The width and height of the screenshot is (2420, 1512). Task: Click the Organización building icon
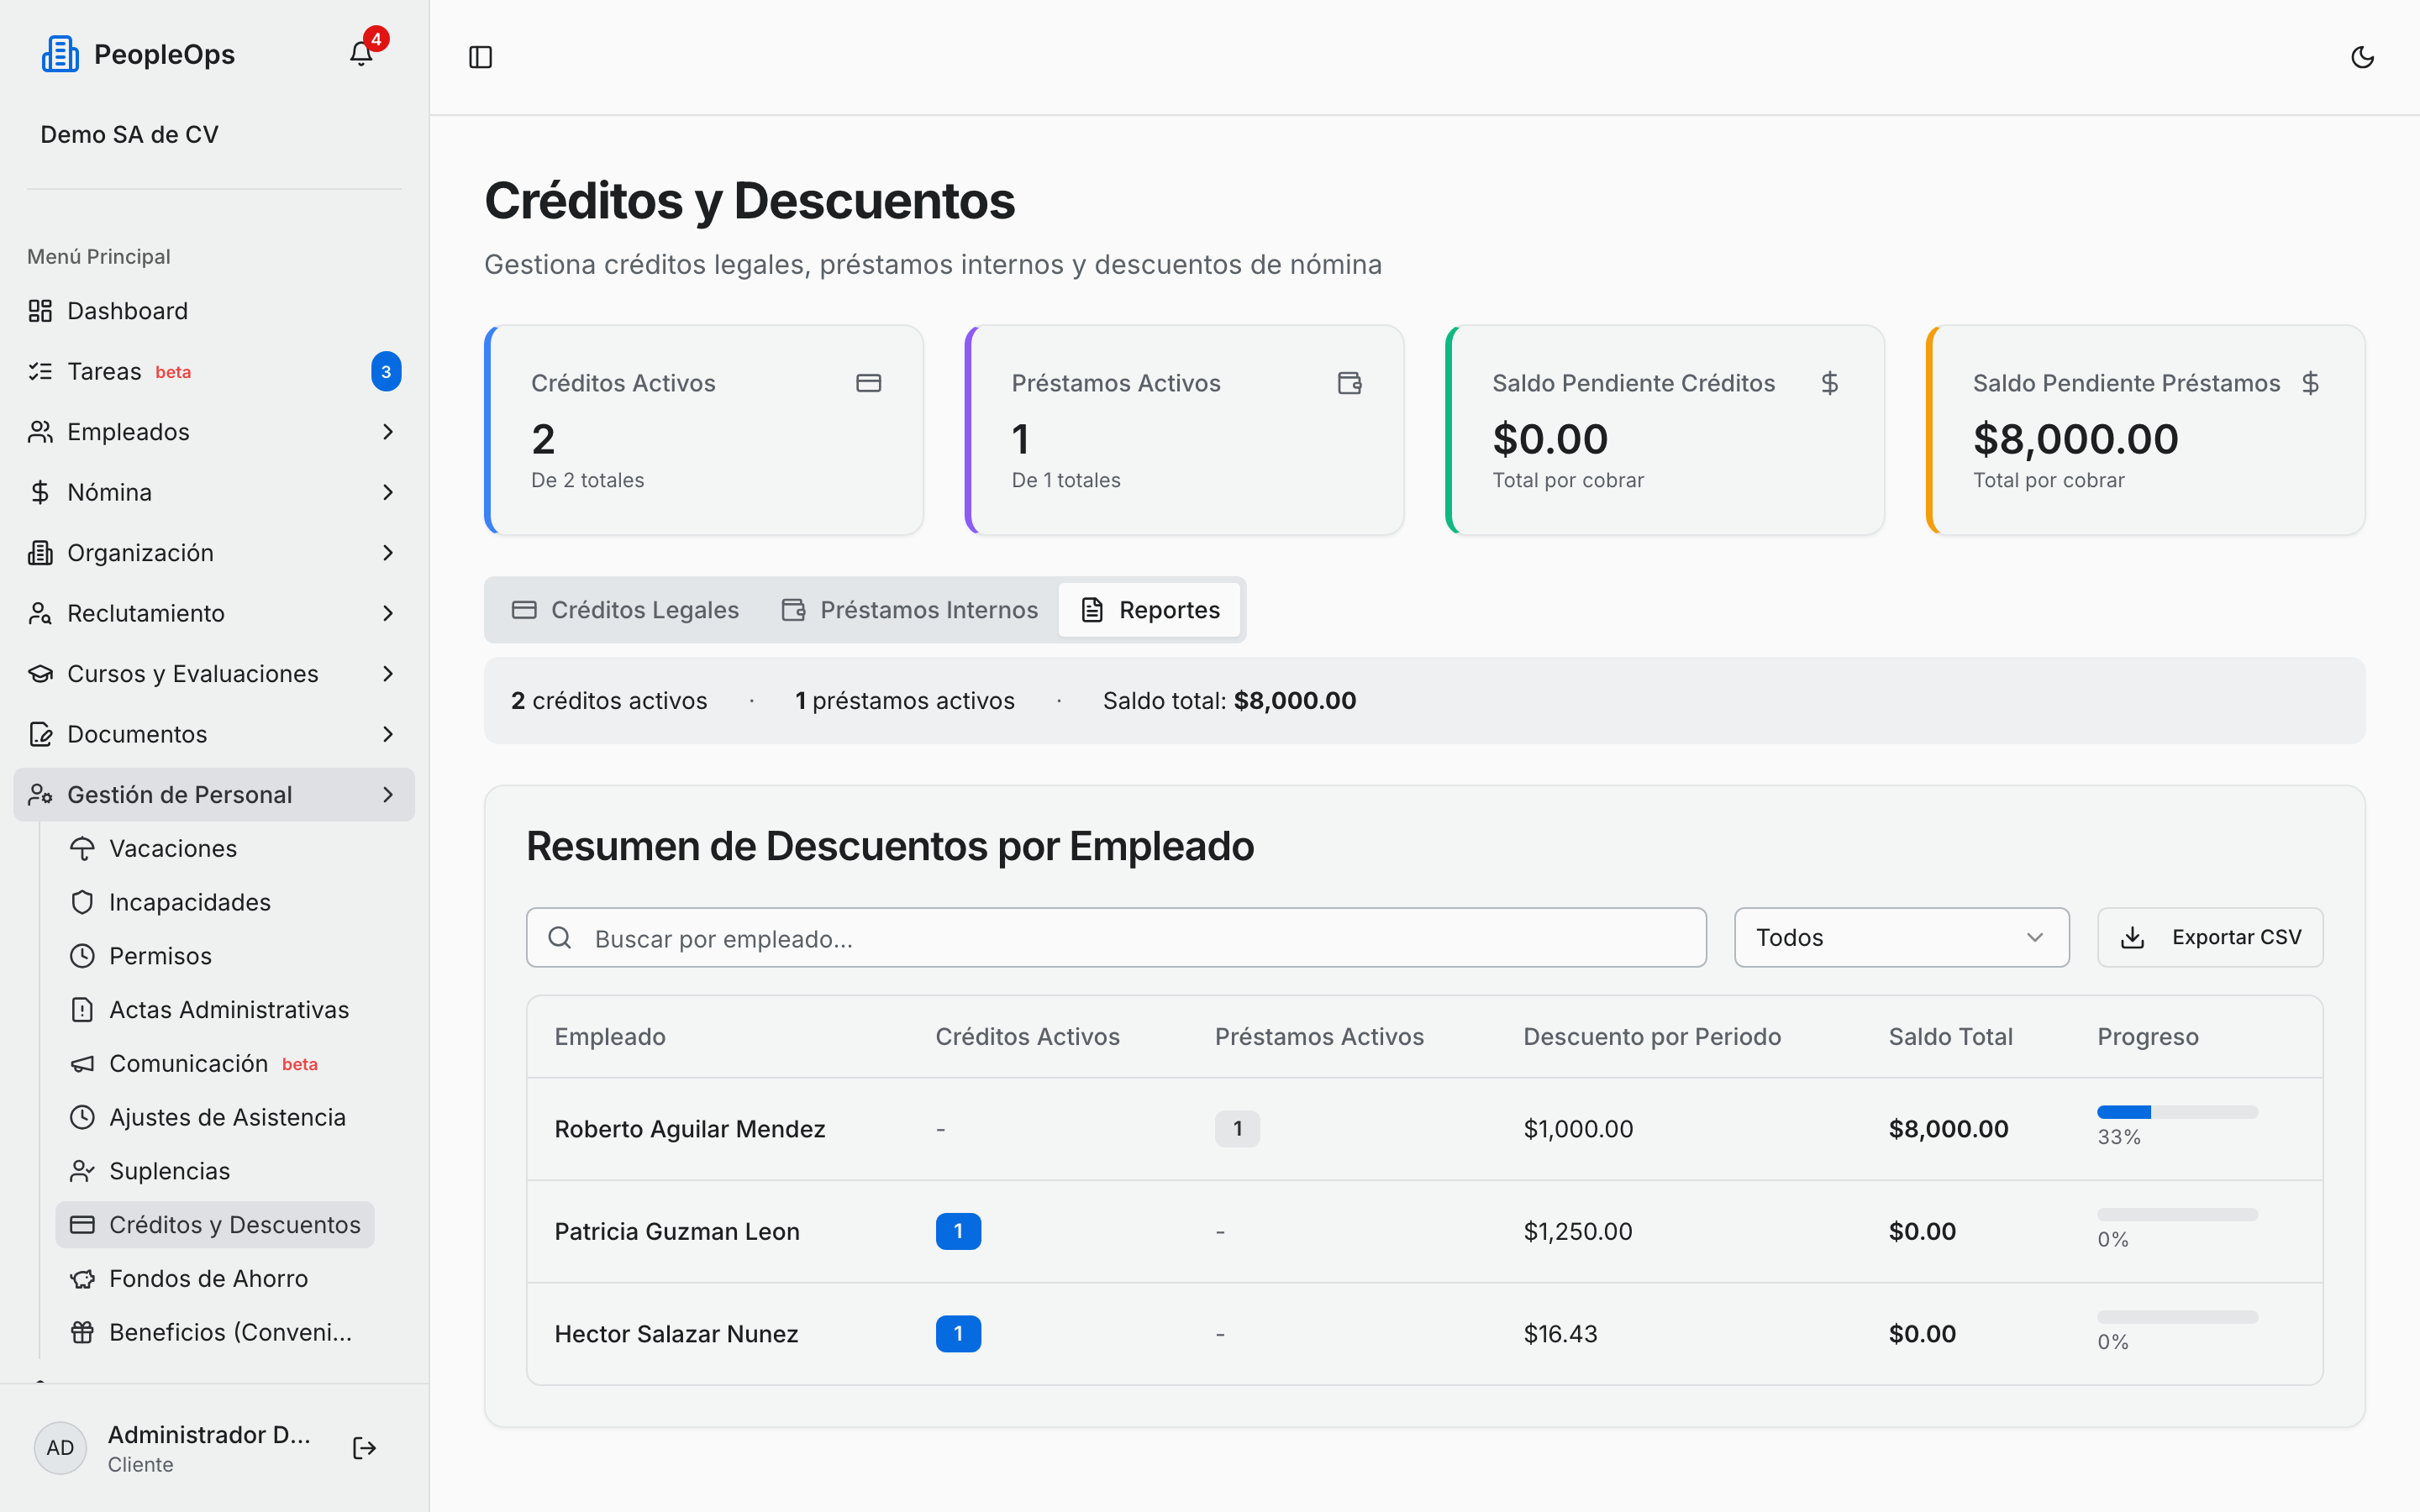coord(40,553)
